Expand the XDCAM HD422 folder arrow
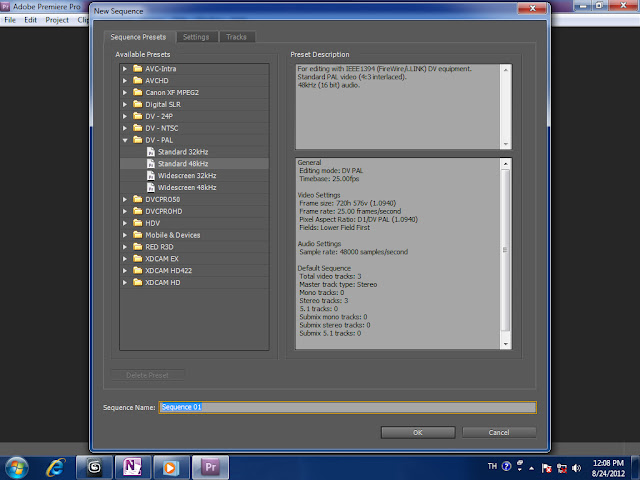 [x=125, y=271]
